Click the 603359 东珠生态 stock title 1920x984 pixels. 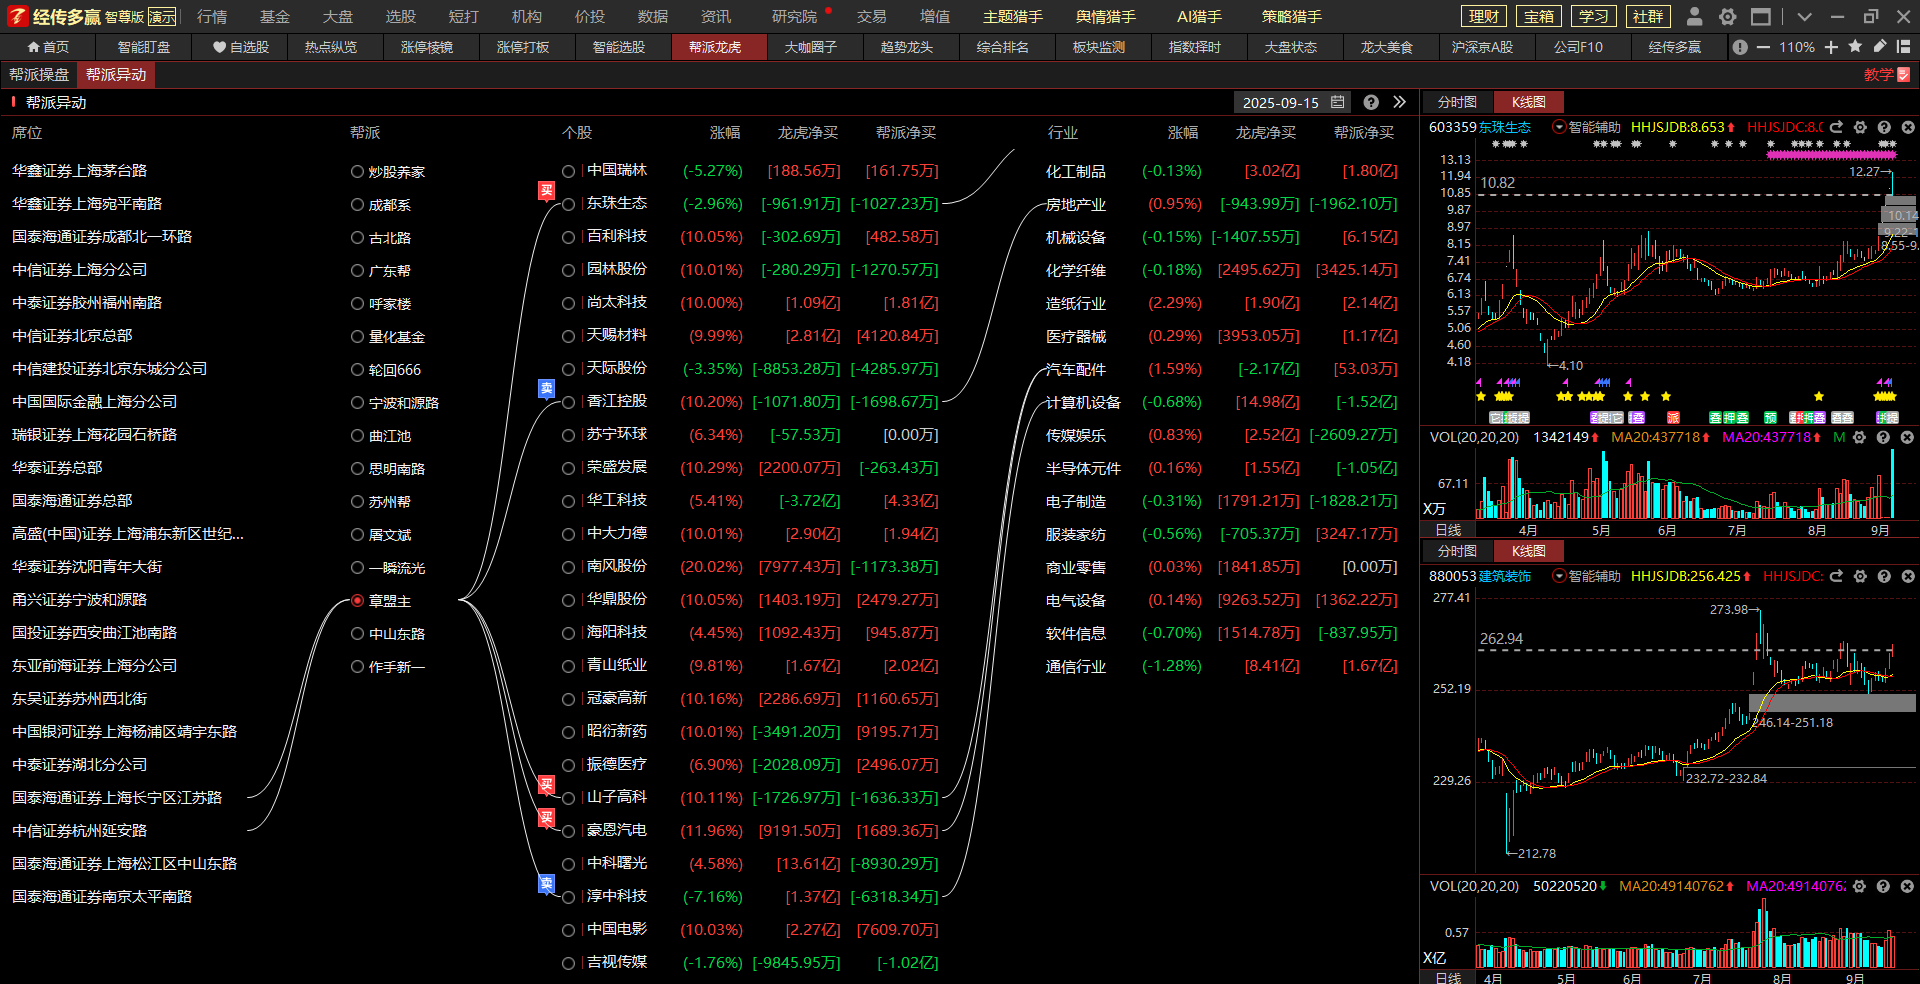click(1480, 127)
